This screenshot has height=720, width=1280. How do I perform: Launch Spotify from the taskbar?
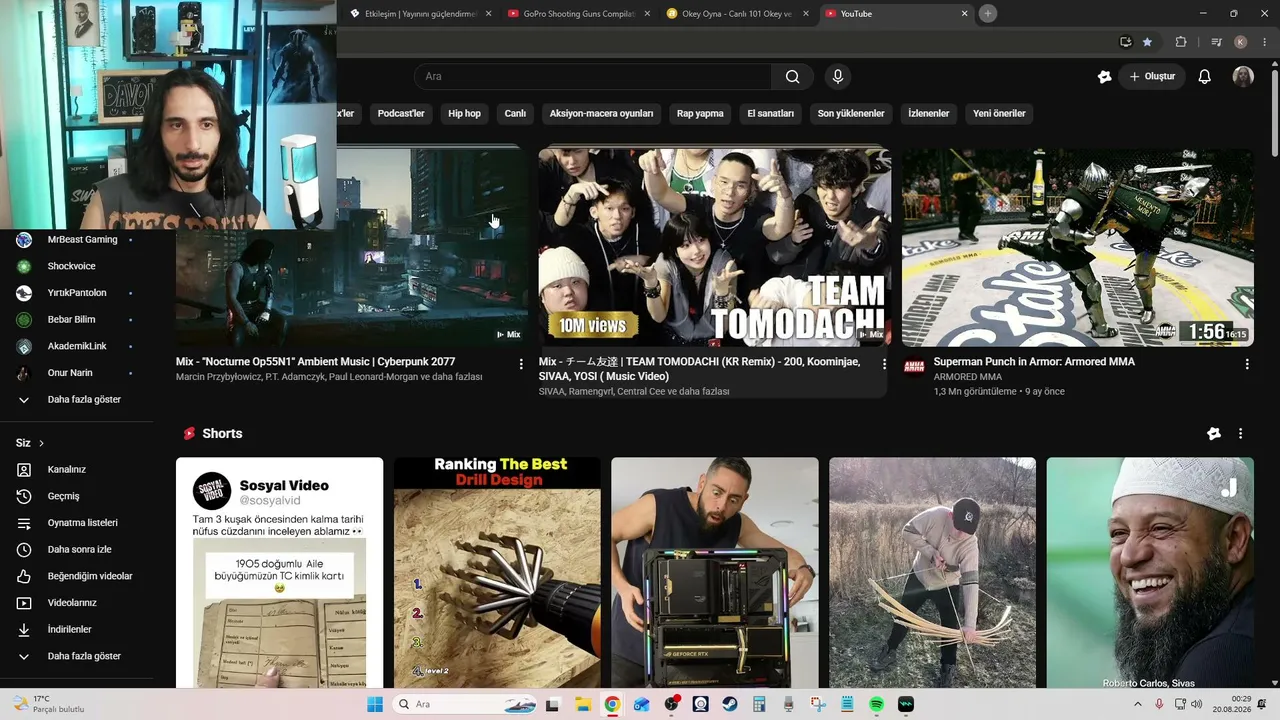(876, 704)
